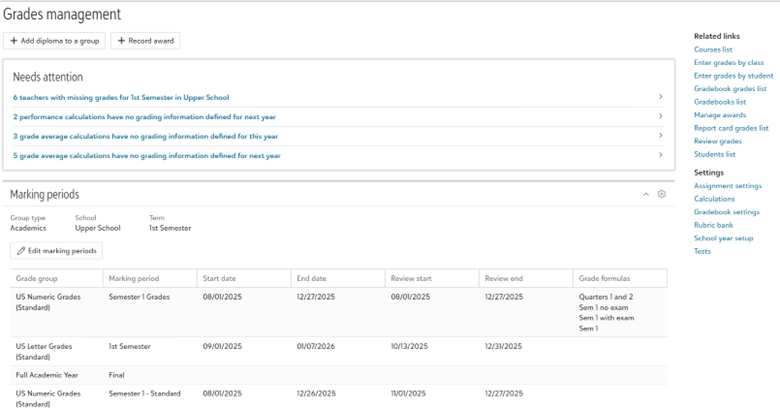Open Assignment settings link
This screenshot has height=410, width=780.
tap(728, 186)
